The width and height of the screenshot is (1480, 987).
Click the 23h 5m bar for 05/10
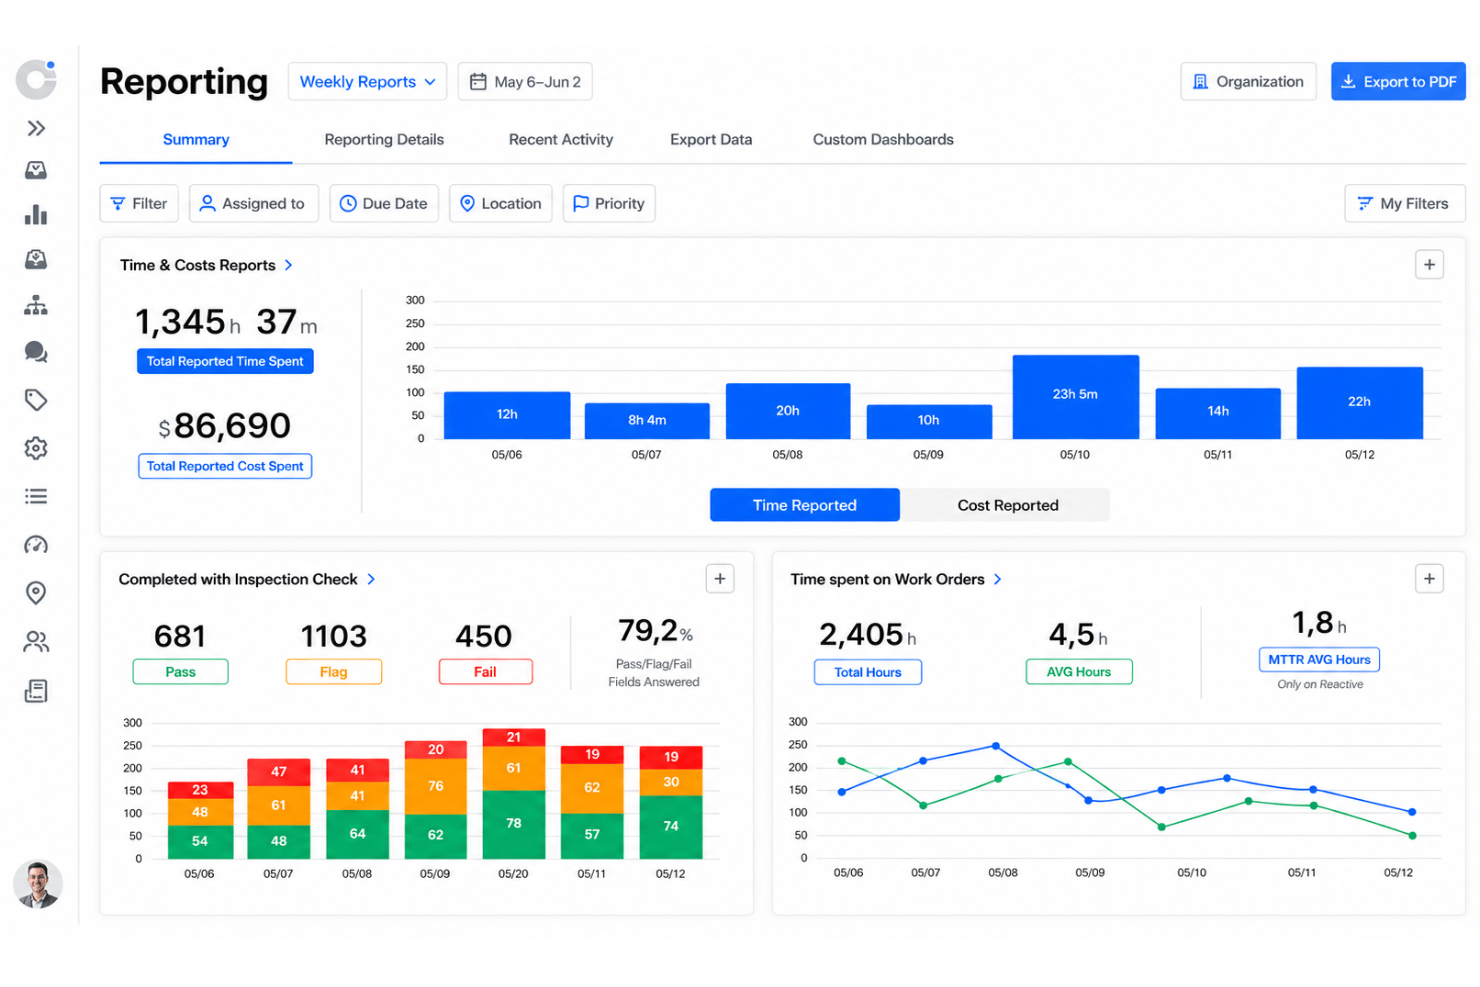coord(1075,397)
